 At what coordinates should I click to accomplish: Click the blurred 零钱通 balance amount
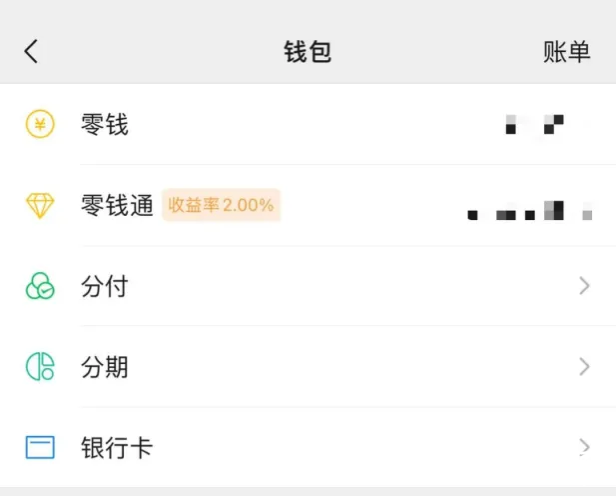tap(530, 210)
